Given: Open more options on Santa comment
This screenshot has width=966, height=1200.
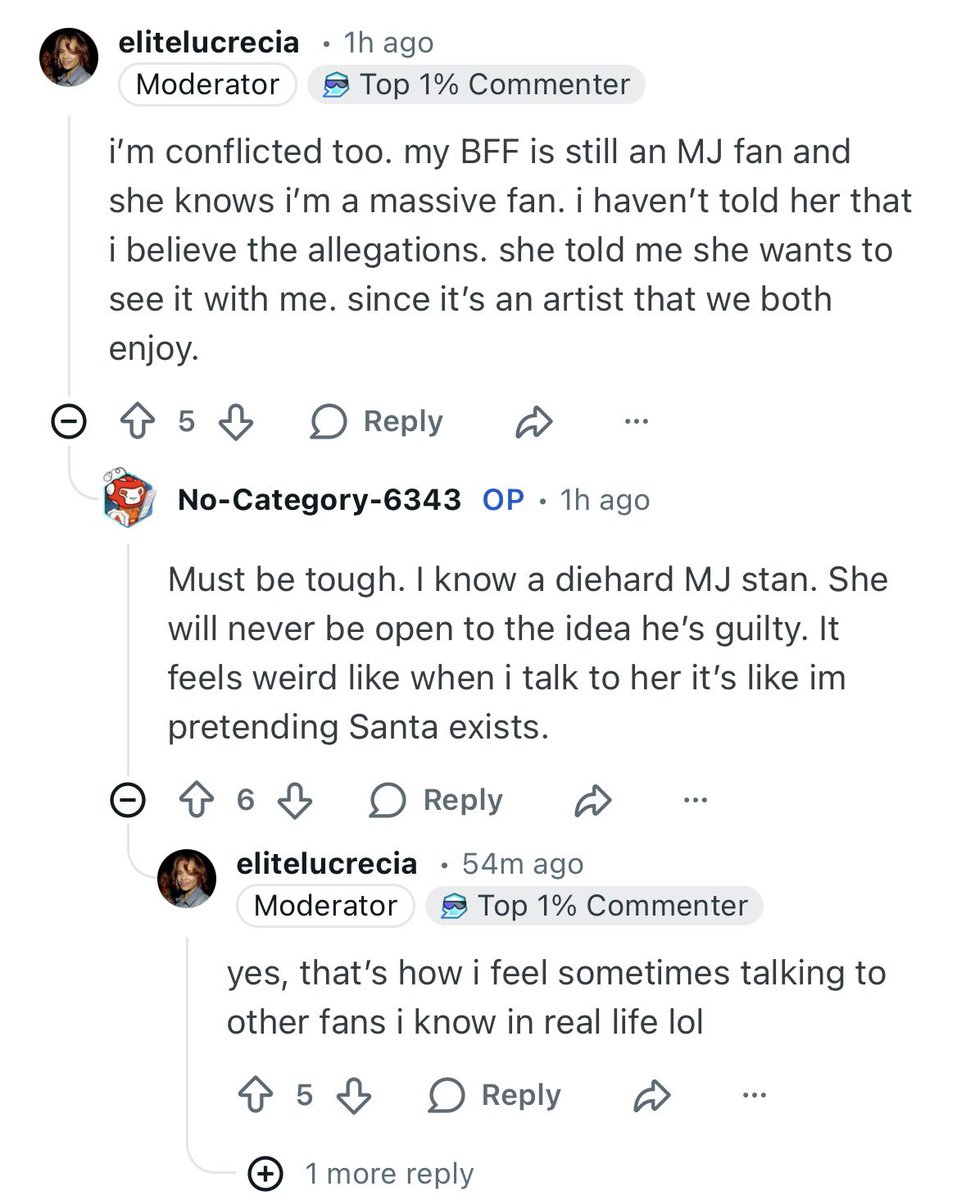Looking at the screenshot, I should pos(695,799).
